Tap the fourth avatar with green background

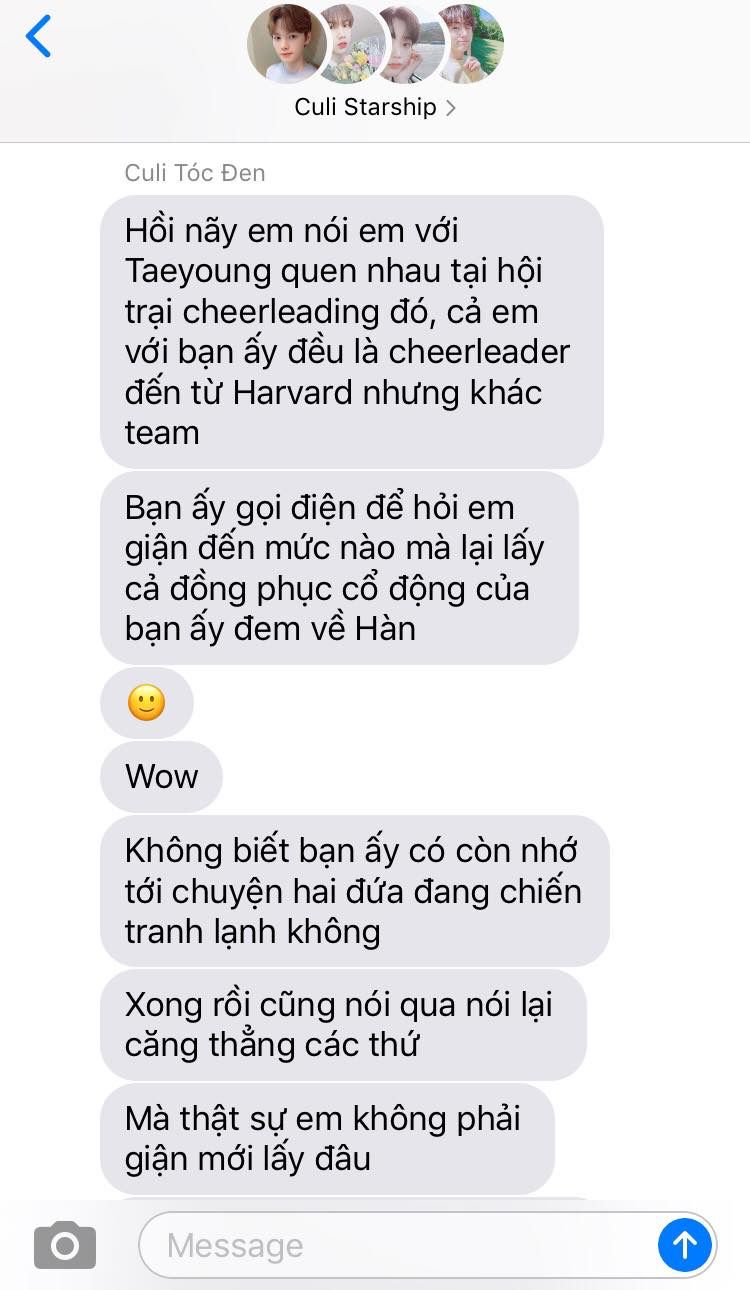point(470,44)
